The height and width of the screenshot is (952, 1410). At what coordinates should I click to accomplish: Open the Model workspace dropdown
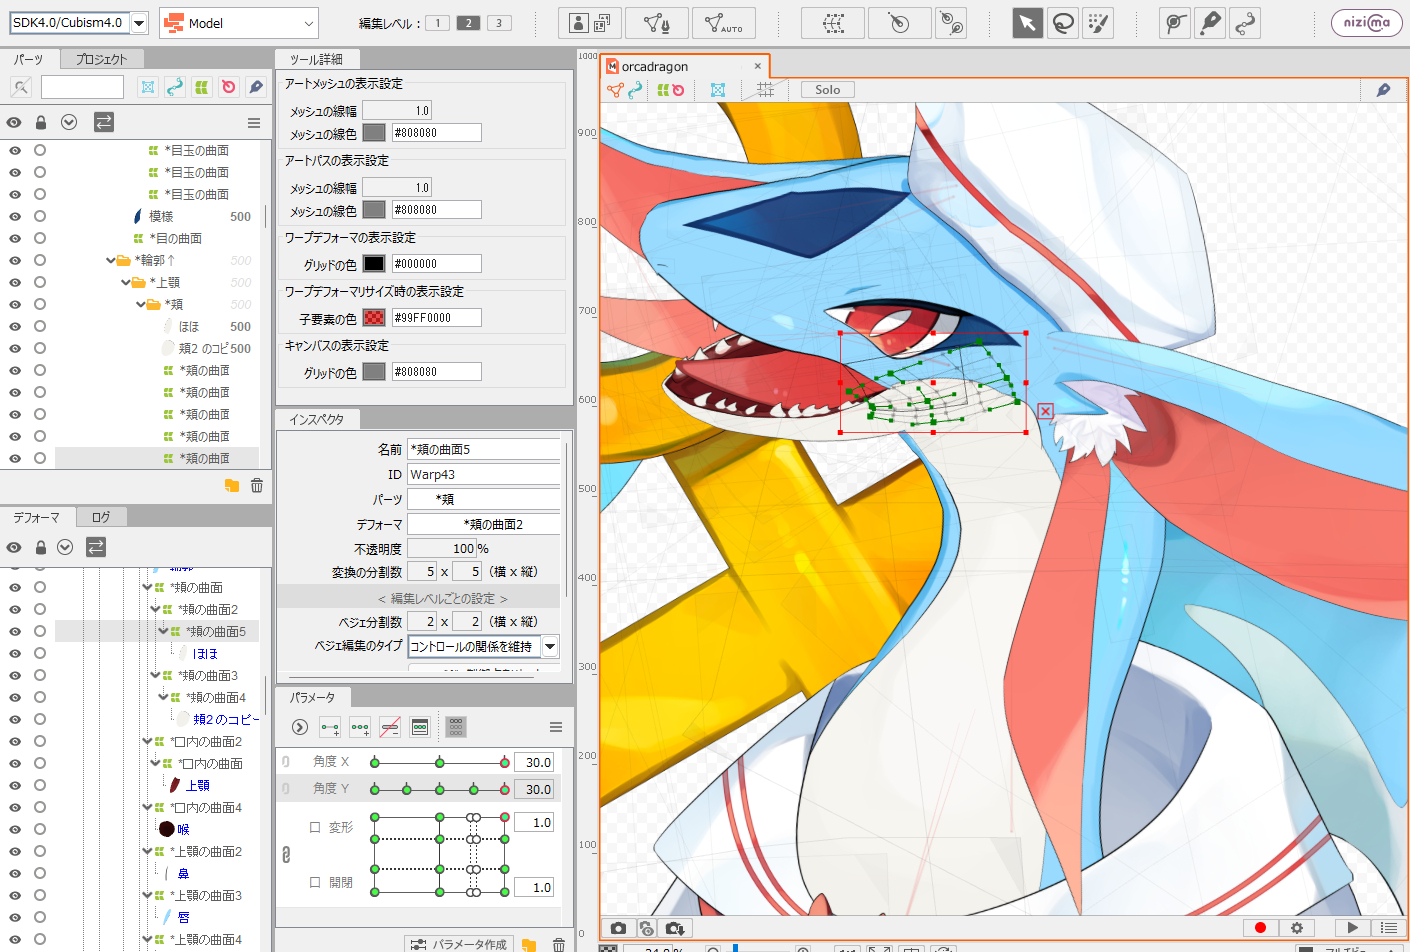coord(239,23)
